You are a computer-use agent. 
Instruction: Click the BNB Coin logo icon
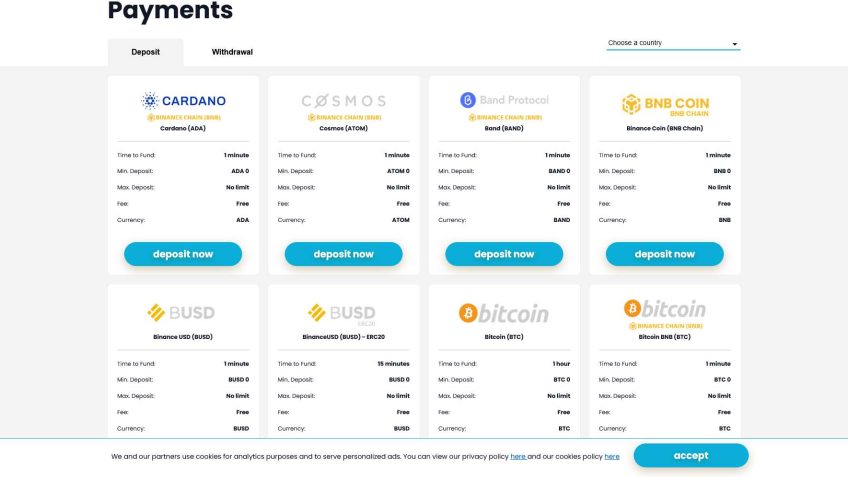tap(630, 104)
